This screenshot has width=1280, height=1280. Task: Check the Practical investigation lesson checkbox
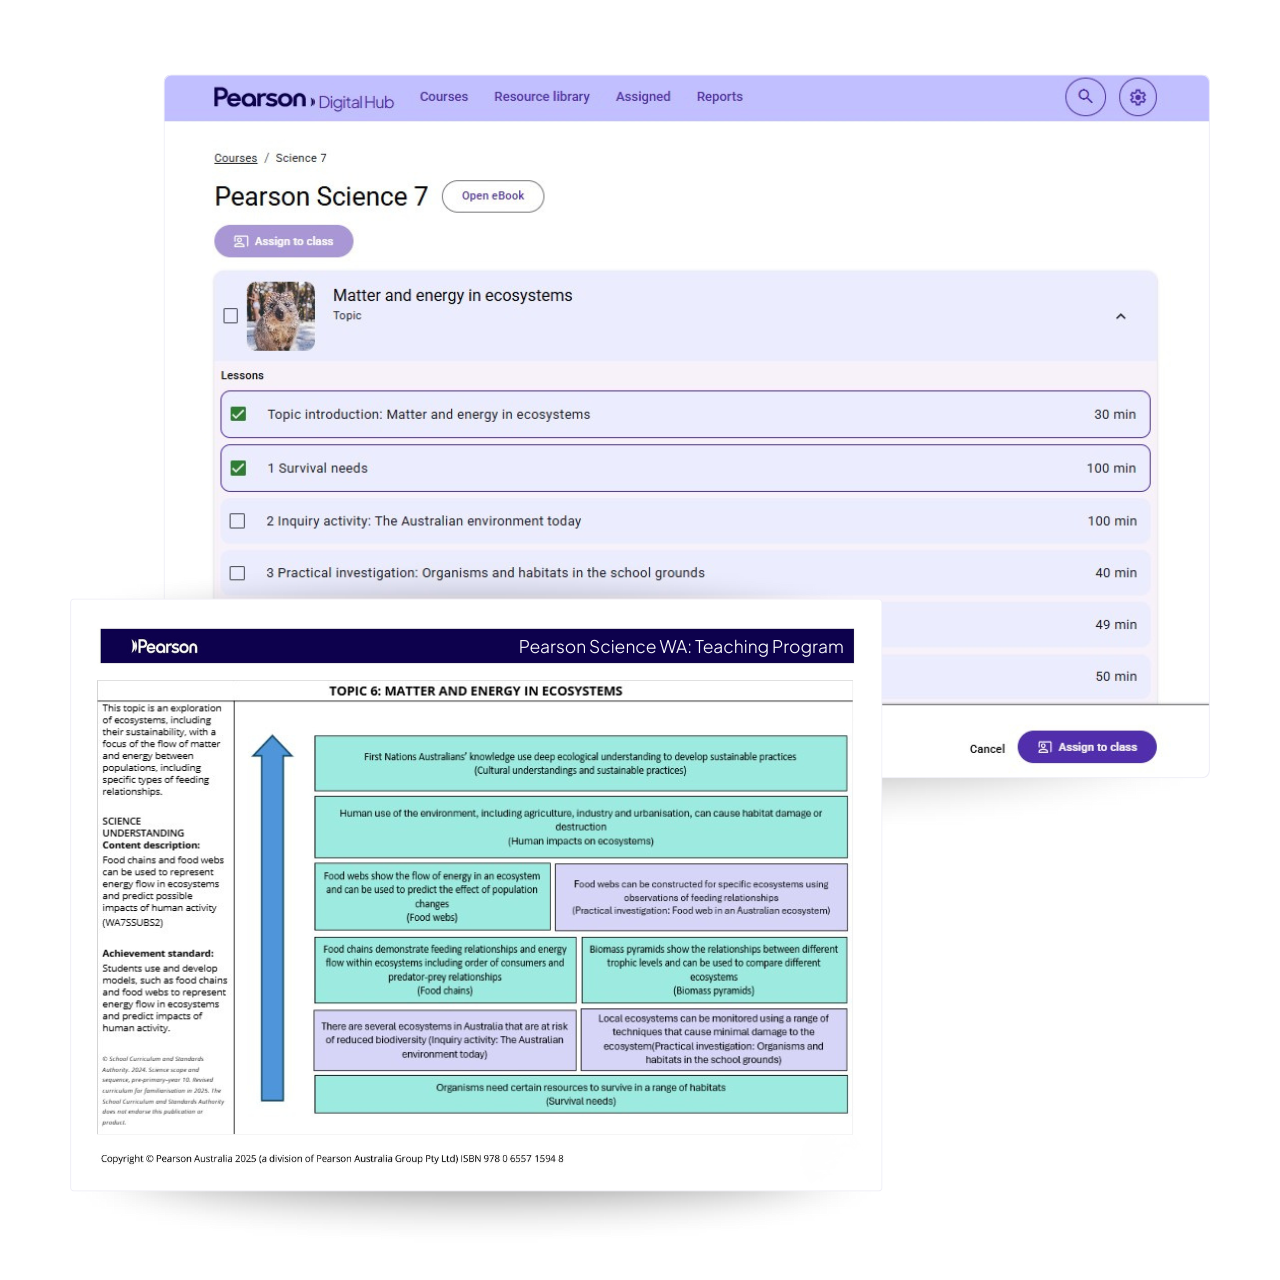pyautogui.click(x=237, y=573)
